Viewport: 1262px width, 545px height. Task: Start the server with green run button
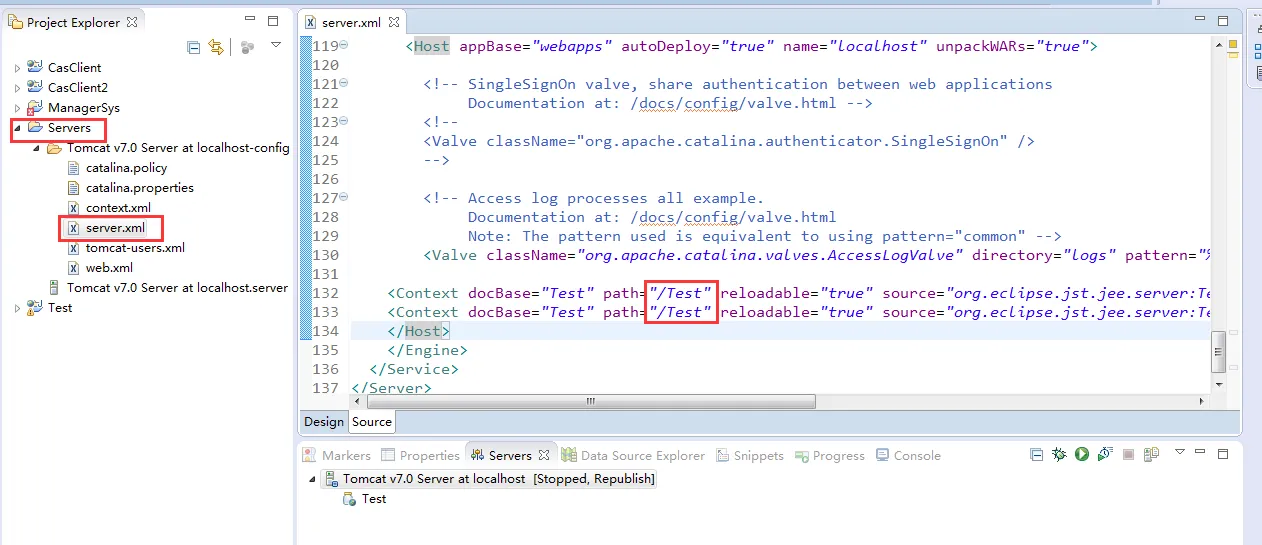(1082, 455)
